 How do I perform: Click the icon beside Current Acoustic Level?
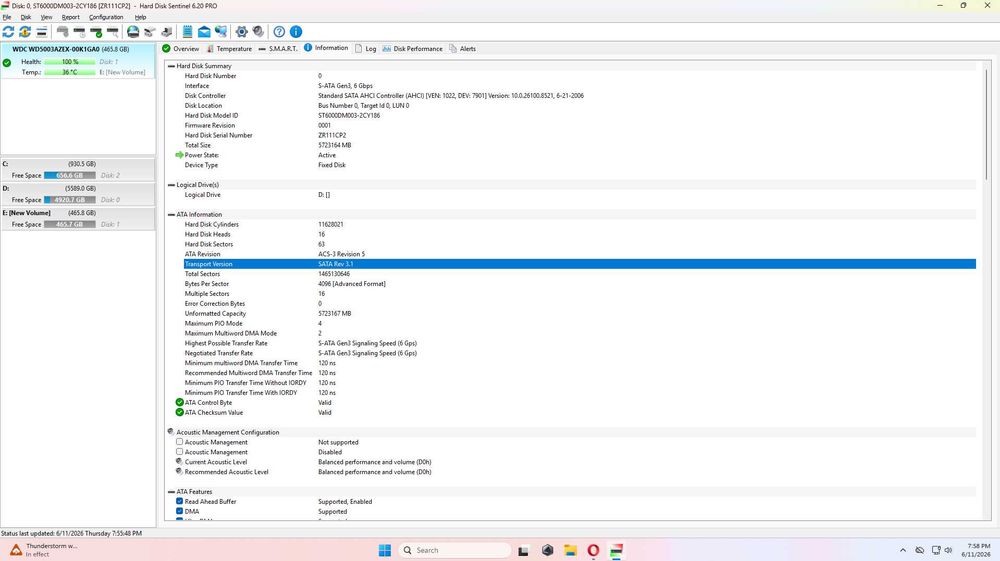click(179, 462)
